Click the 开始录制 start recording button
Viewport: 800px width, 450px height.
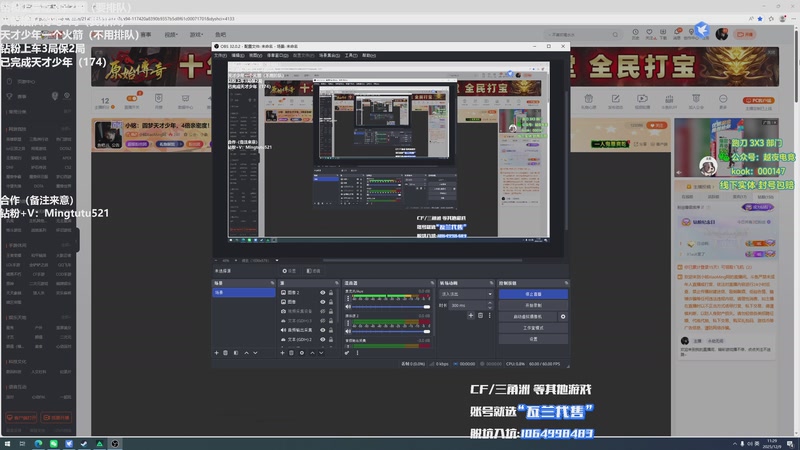tap(533, 305)
